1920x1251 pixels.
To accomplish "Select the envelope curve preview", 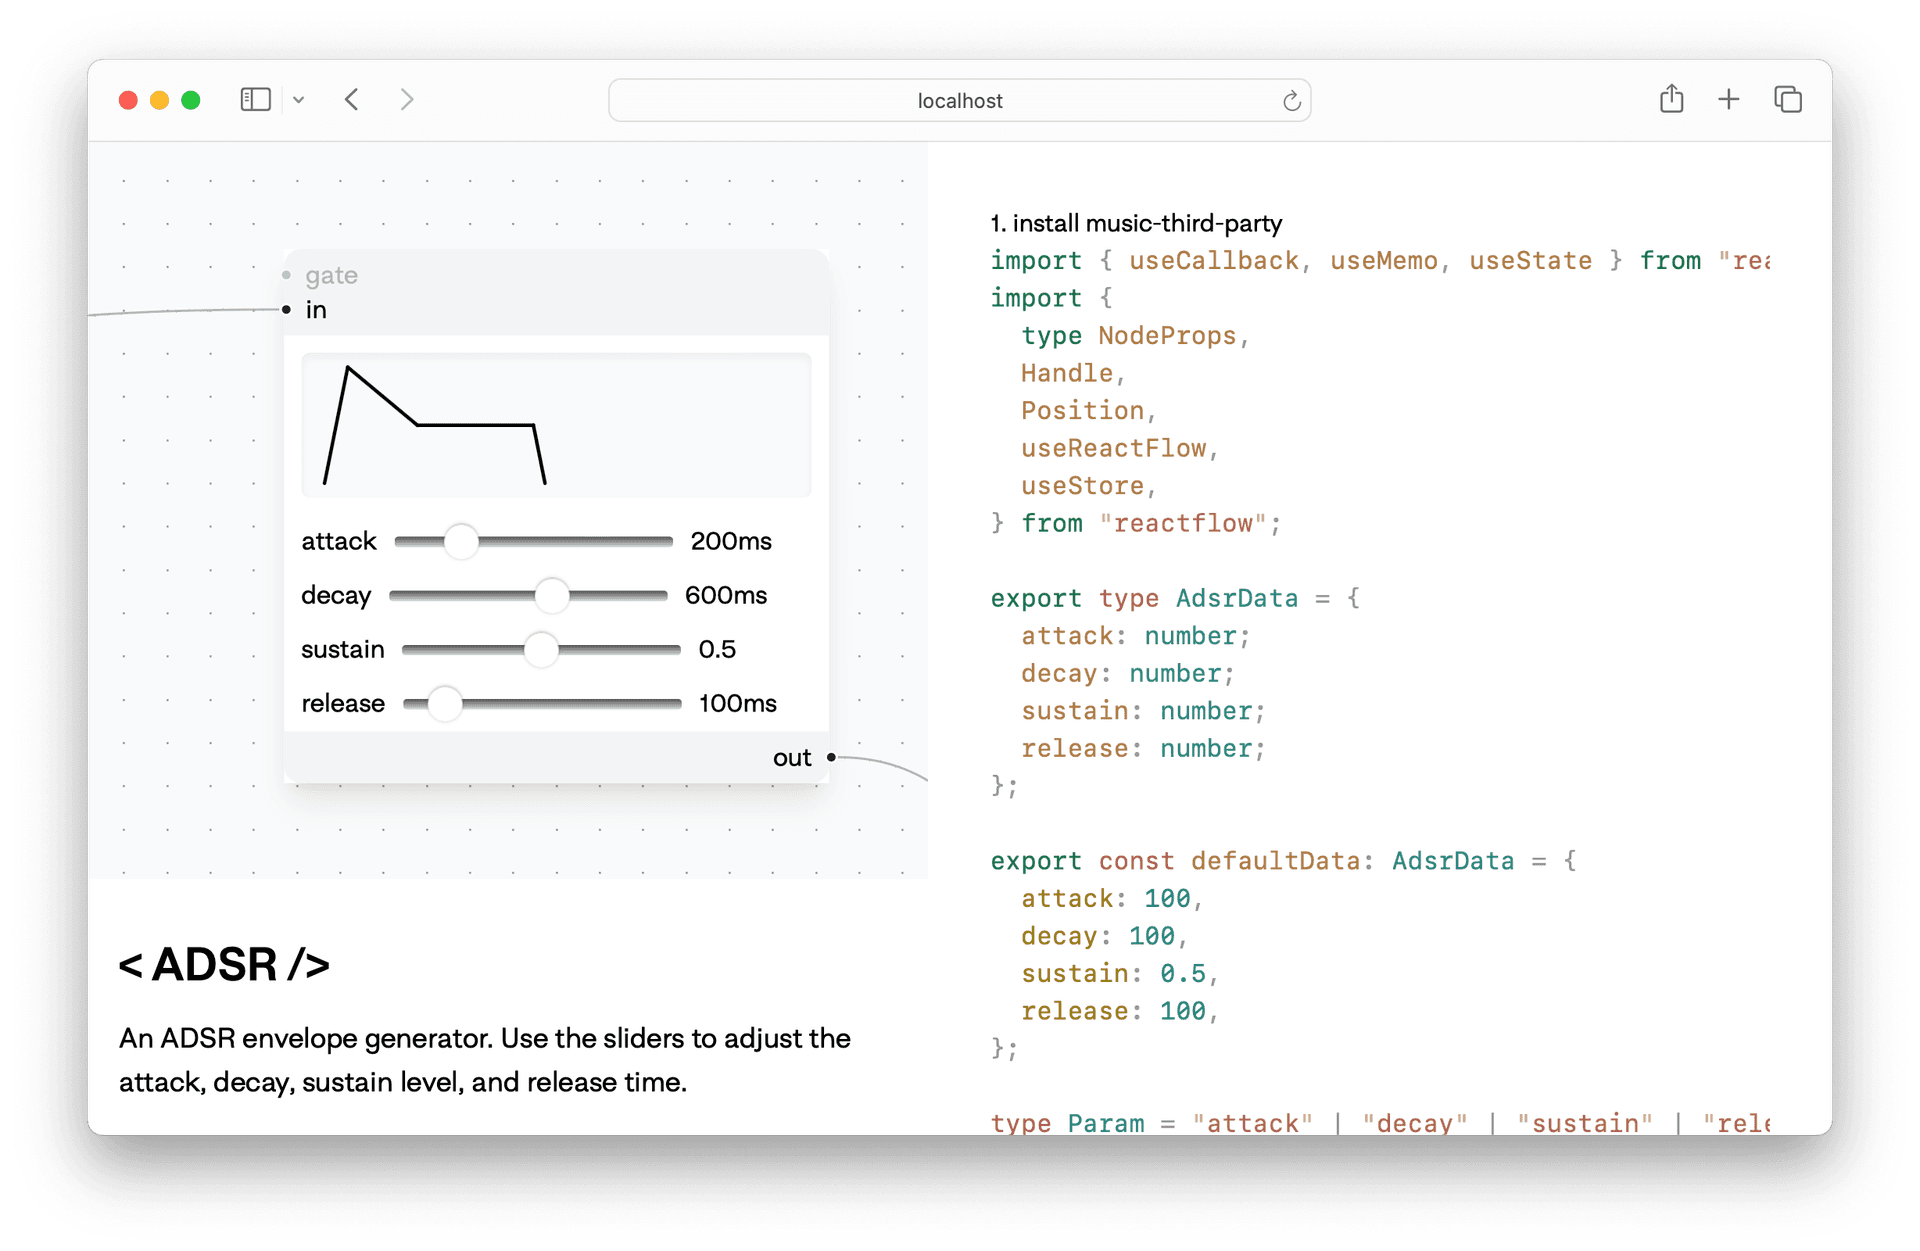I will coord(556,424).
